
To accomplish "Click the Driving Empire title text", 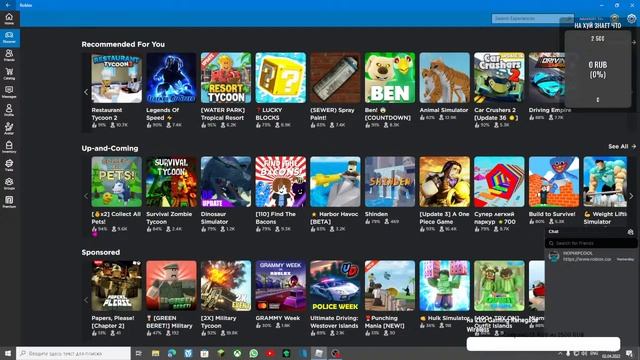I will click(x=550, y=110).
